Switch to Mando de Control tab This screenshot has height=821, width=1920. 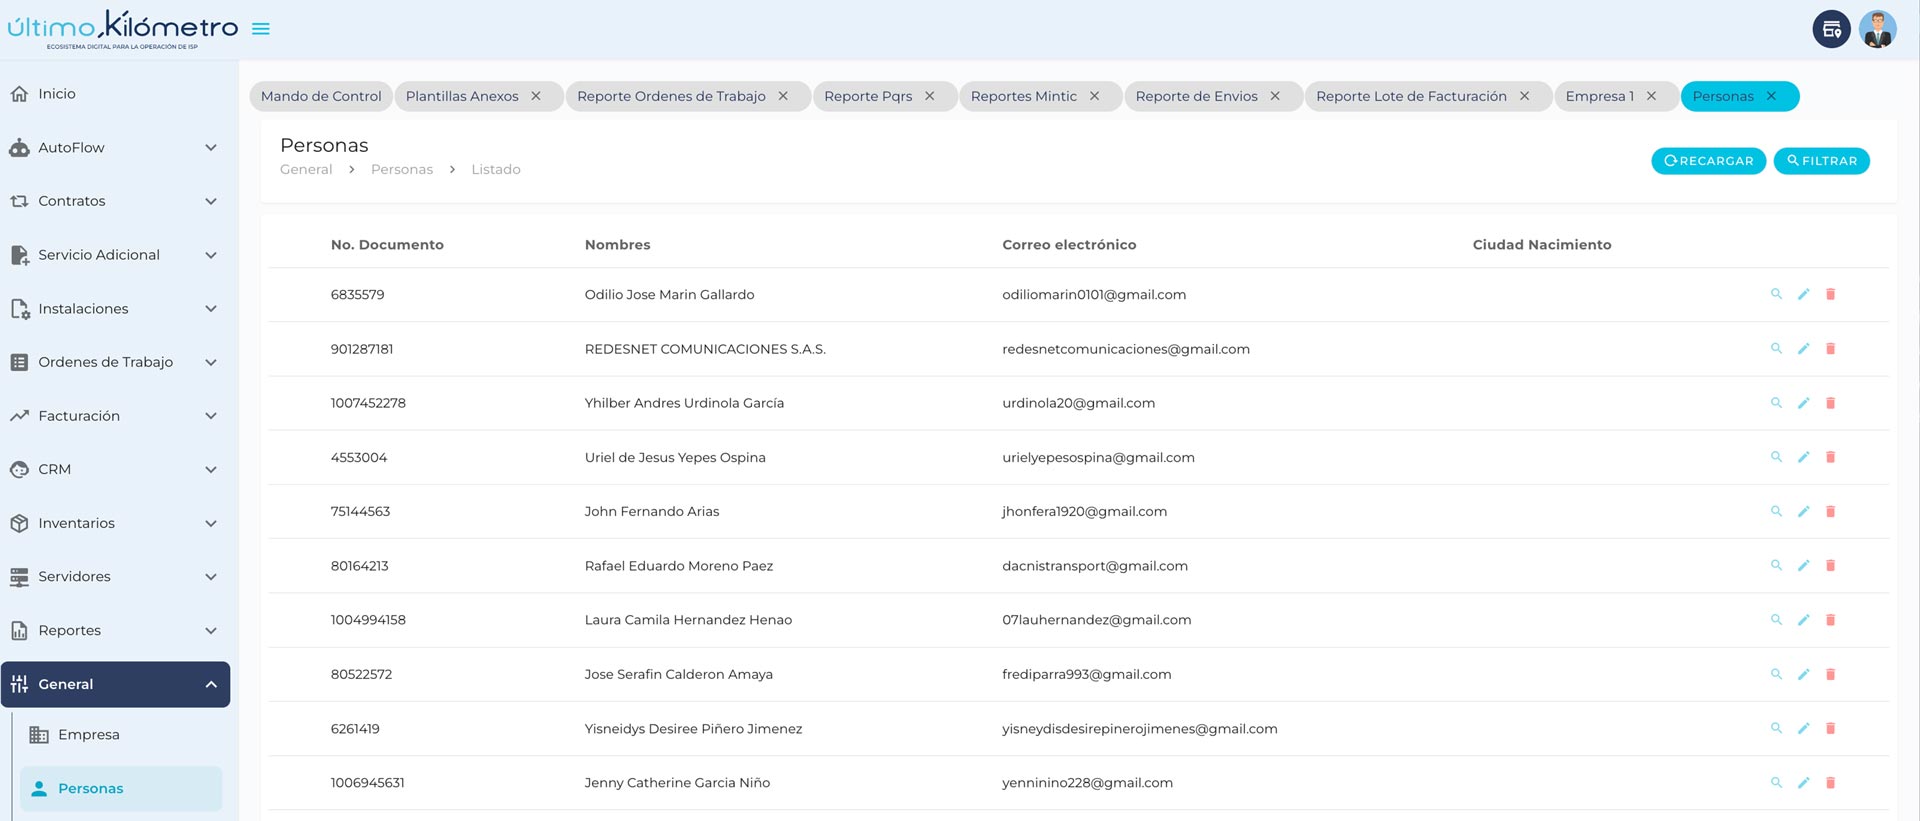321,96
